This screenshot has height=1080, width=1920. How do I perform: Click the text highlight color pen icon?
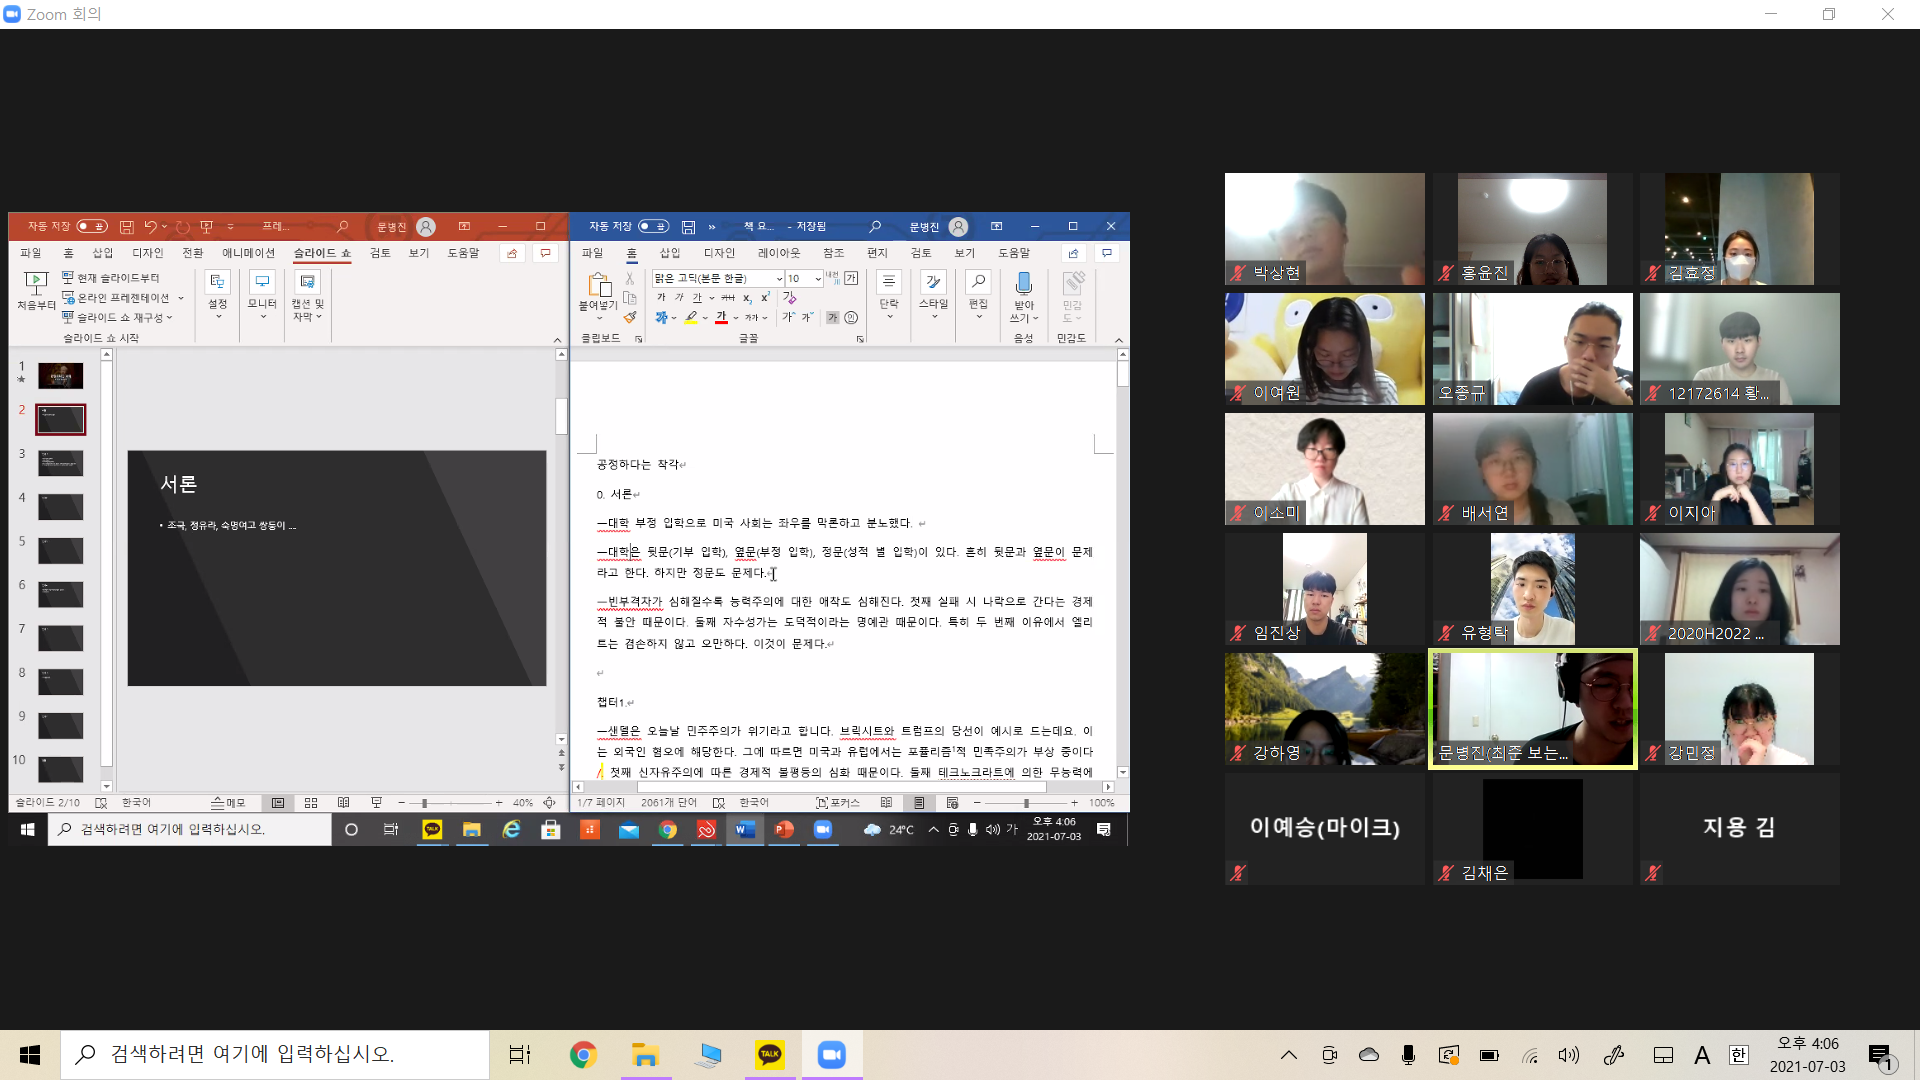click(x=691, y=317)
